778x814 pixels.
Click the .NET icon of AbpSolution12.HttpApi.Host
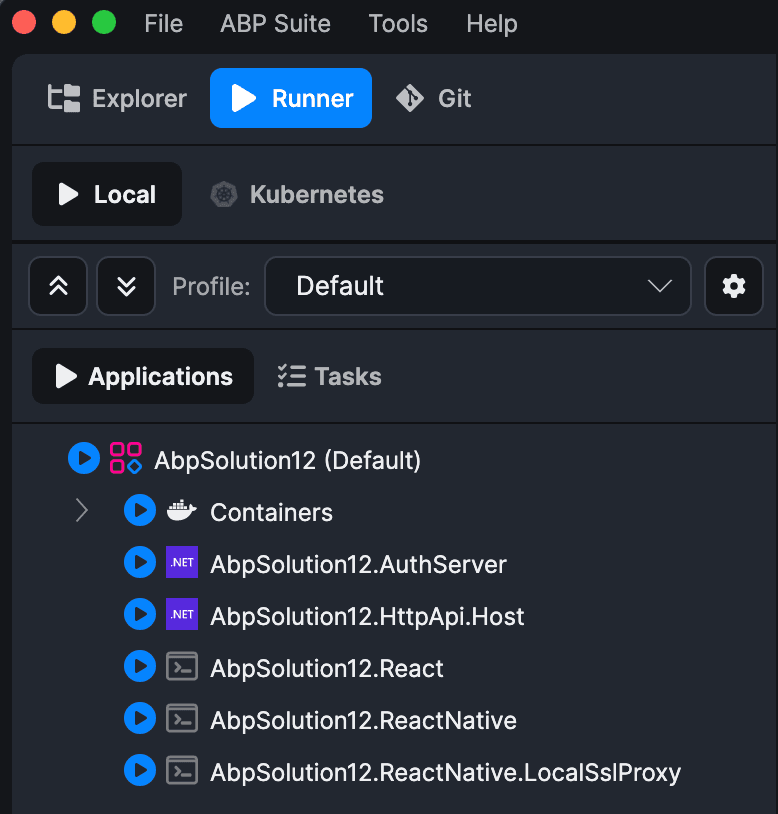(182, 614)
